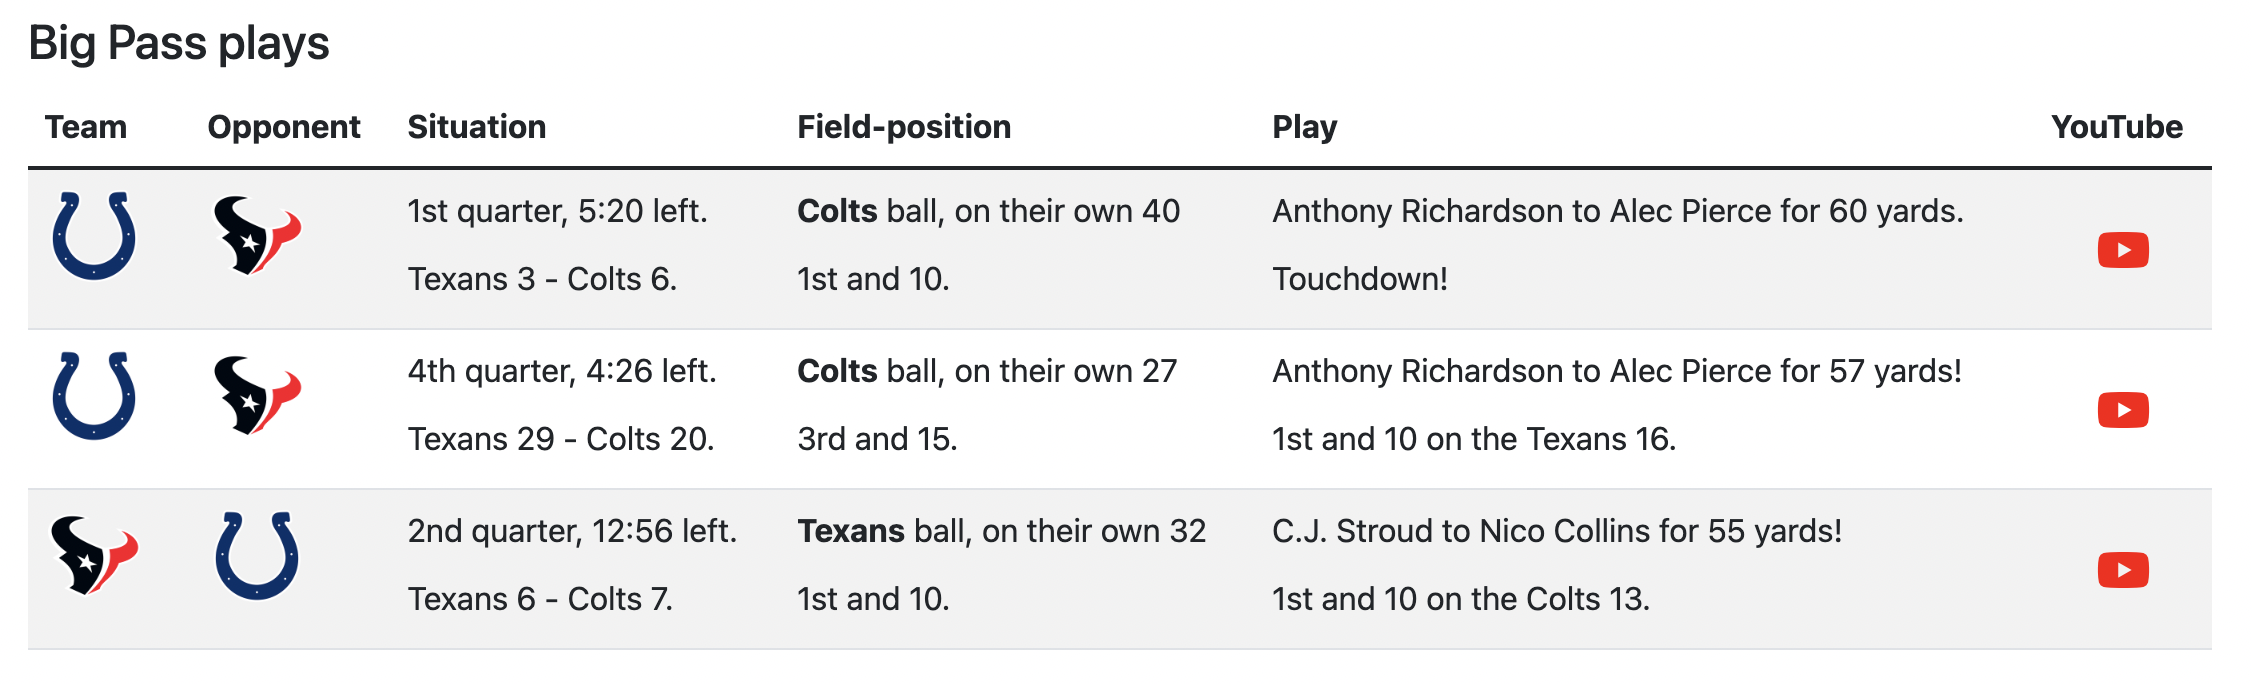2252x684 pixels.
Task: Click the YouTube column header
Action: click(2117, 127)
